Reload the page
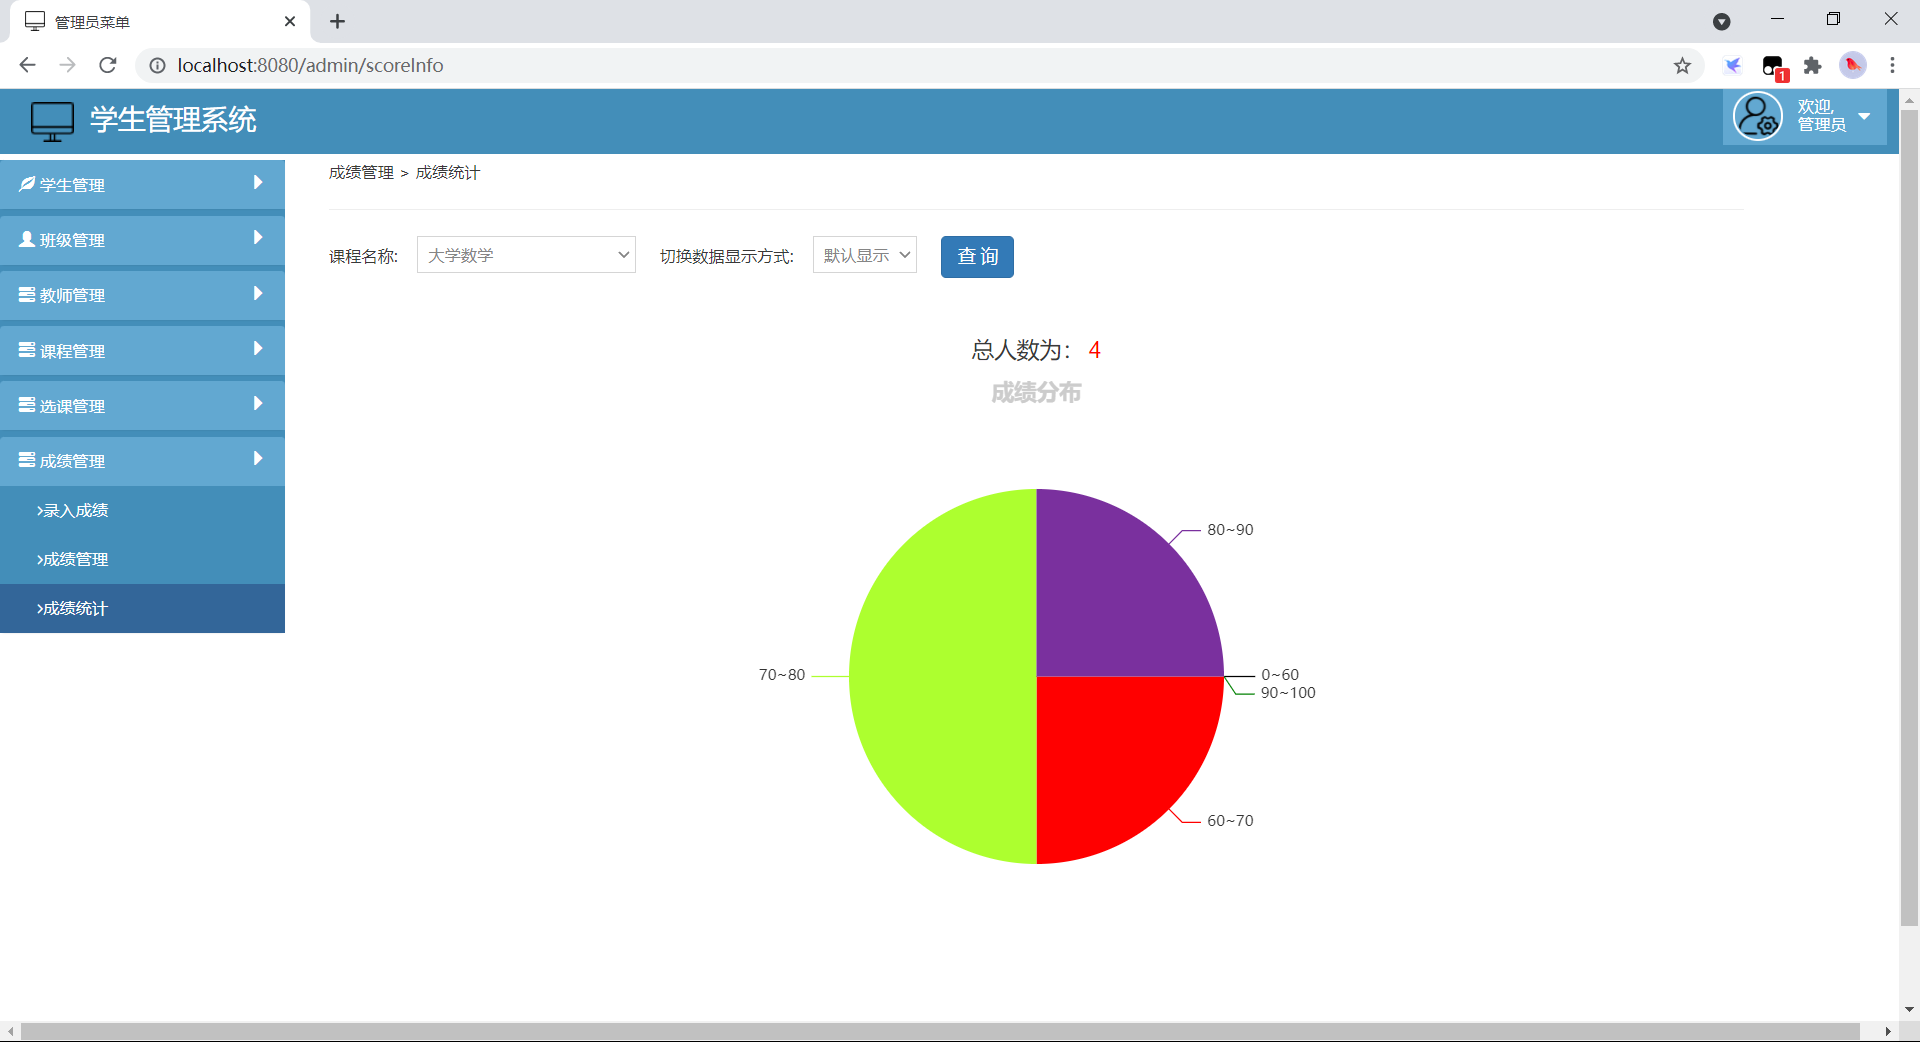 tap(108, 66)
